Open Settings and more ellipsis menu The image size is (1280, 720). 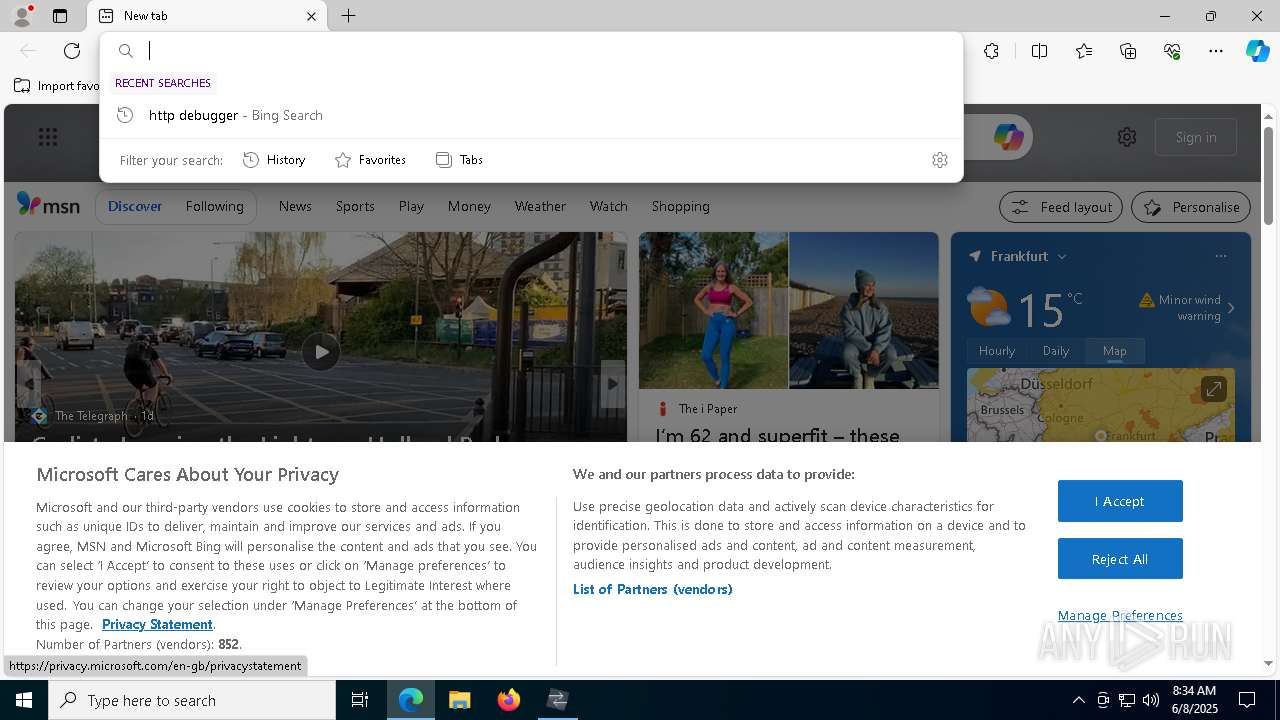coord(1216,51)
